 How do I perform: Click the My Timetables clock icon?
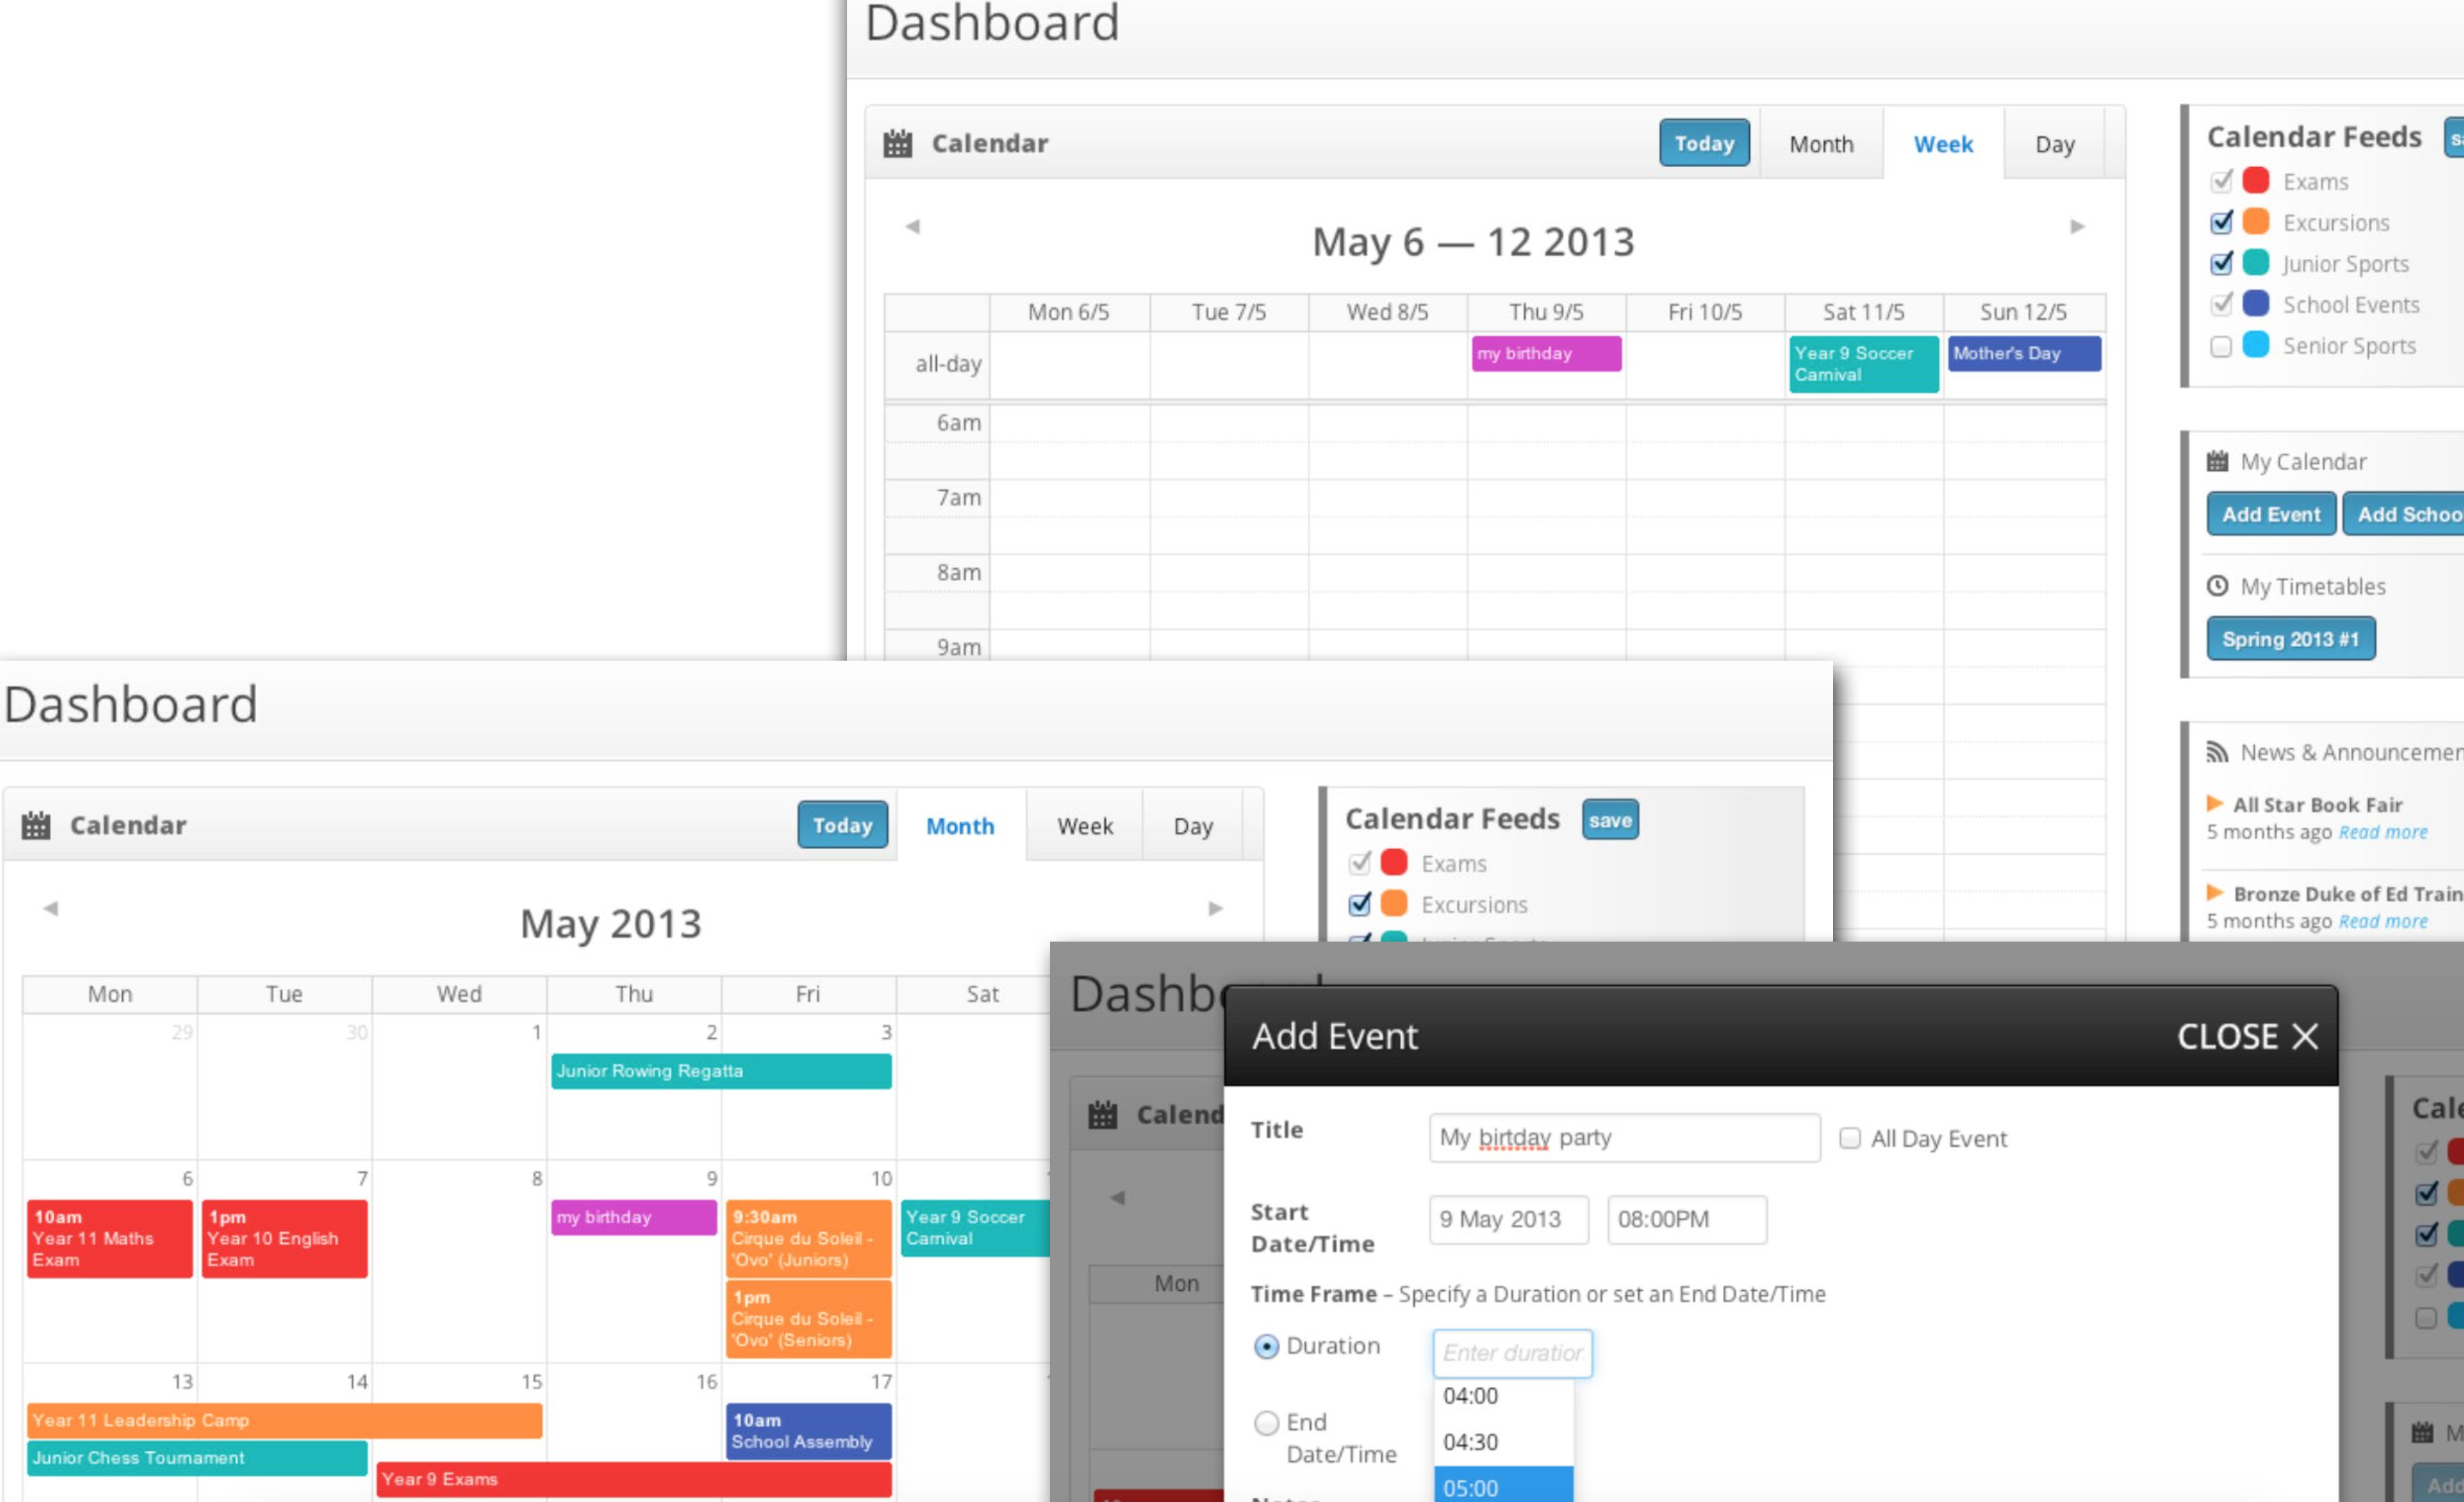pyautogui.click(x=2217, y=586)
